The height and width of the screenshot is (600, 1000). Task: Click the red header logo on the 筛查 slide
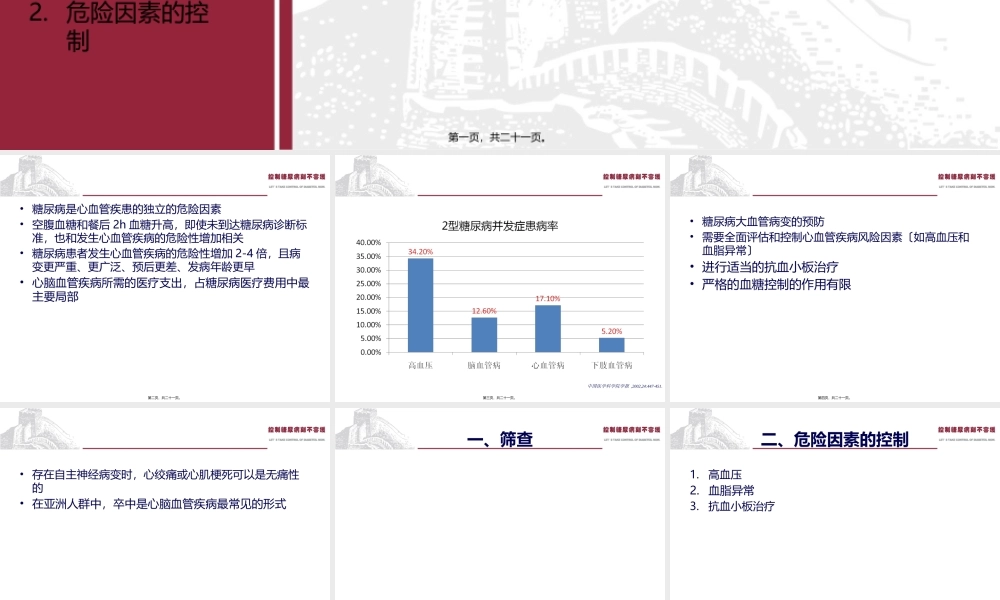point(631,432)
